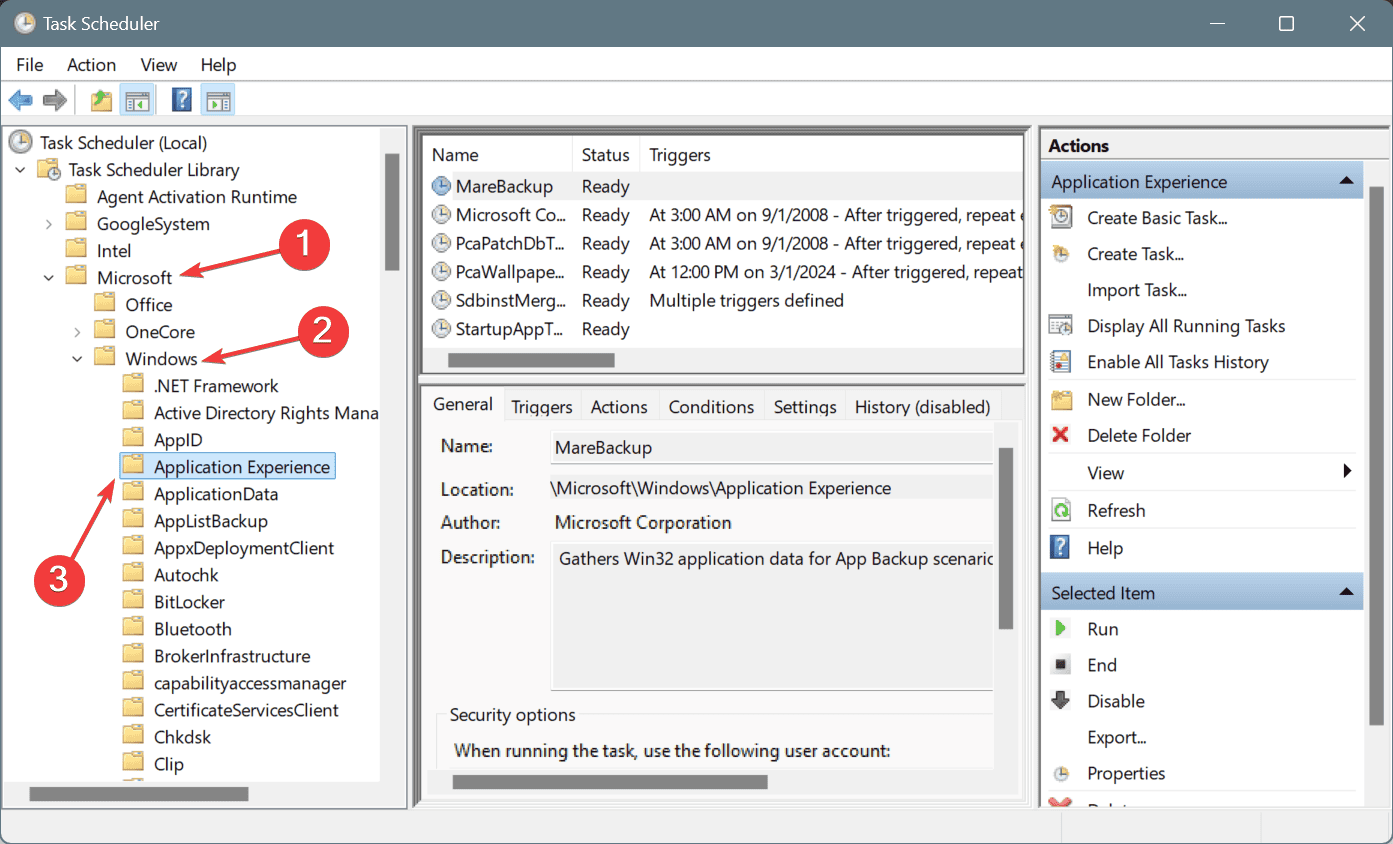Click Enable All Tasks History icon

[1061, 362]
